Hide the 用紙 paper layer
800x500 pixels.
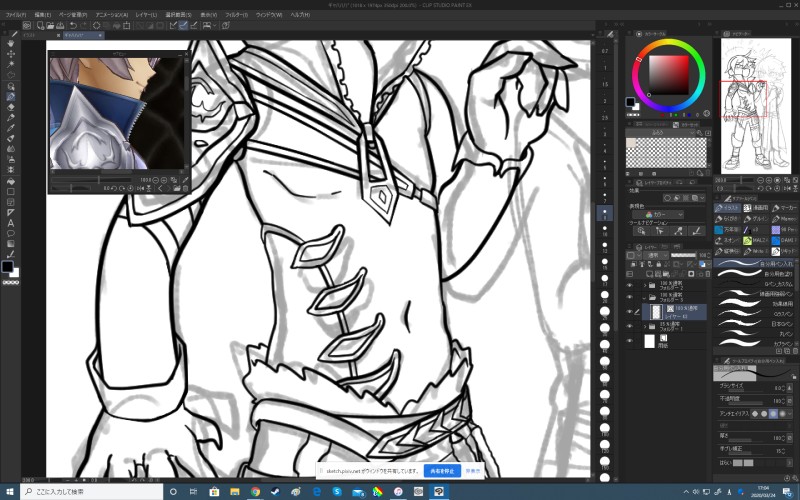[630, 341]
